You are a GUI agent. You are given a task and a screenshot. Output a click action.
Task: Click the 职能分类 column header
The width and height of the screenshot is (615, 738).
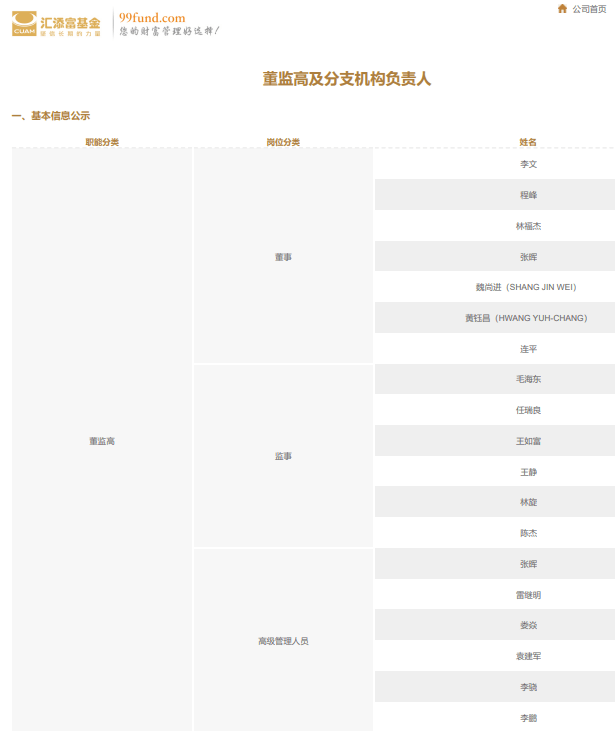(x=102, y=142)
